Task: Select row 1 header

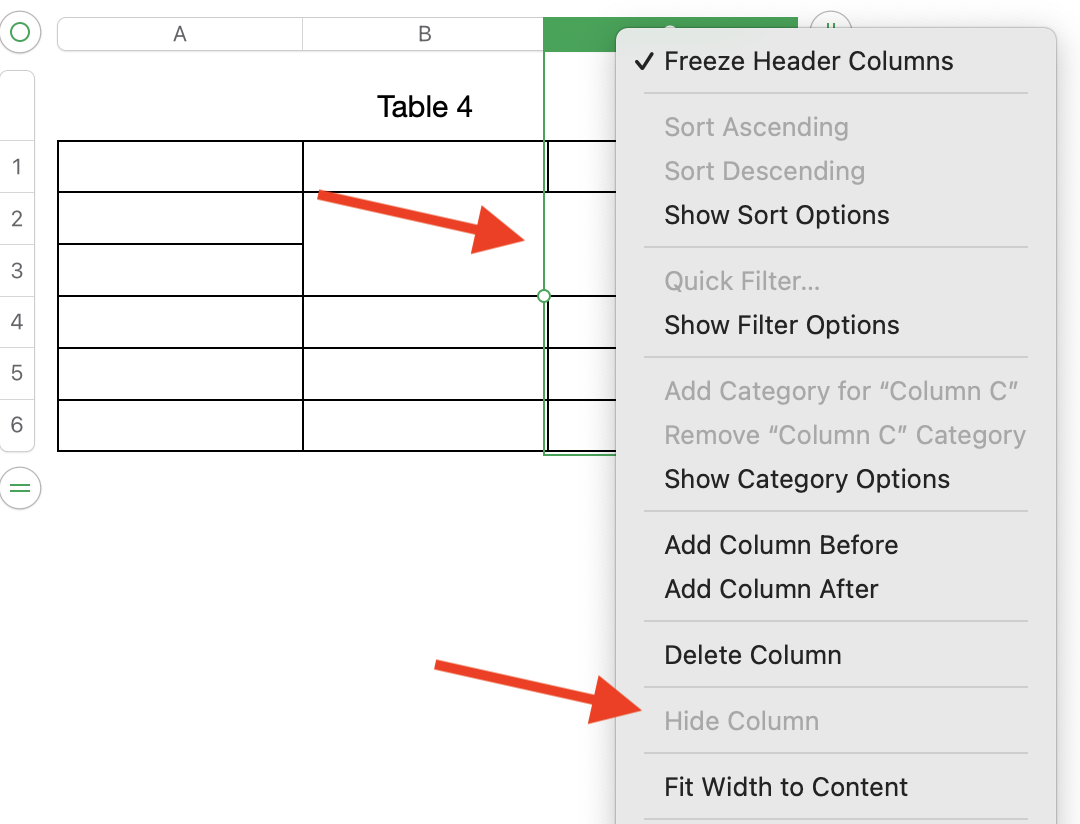Action: (17, 166)
